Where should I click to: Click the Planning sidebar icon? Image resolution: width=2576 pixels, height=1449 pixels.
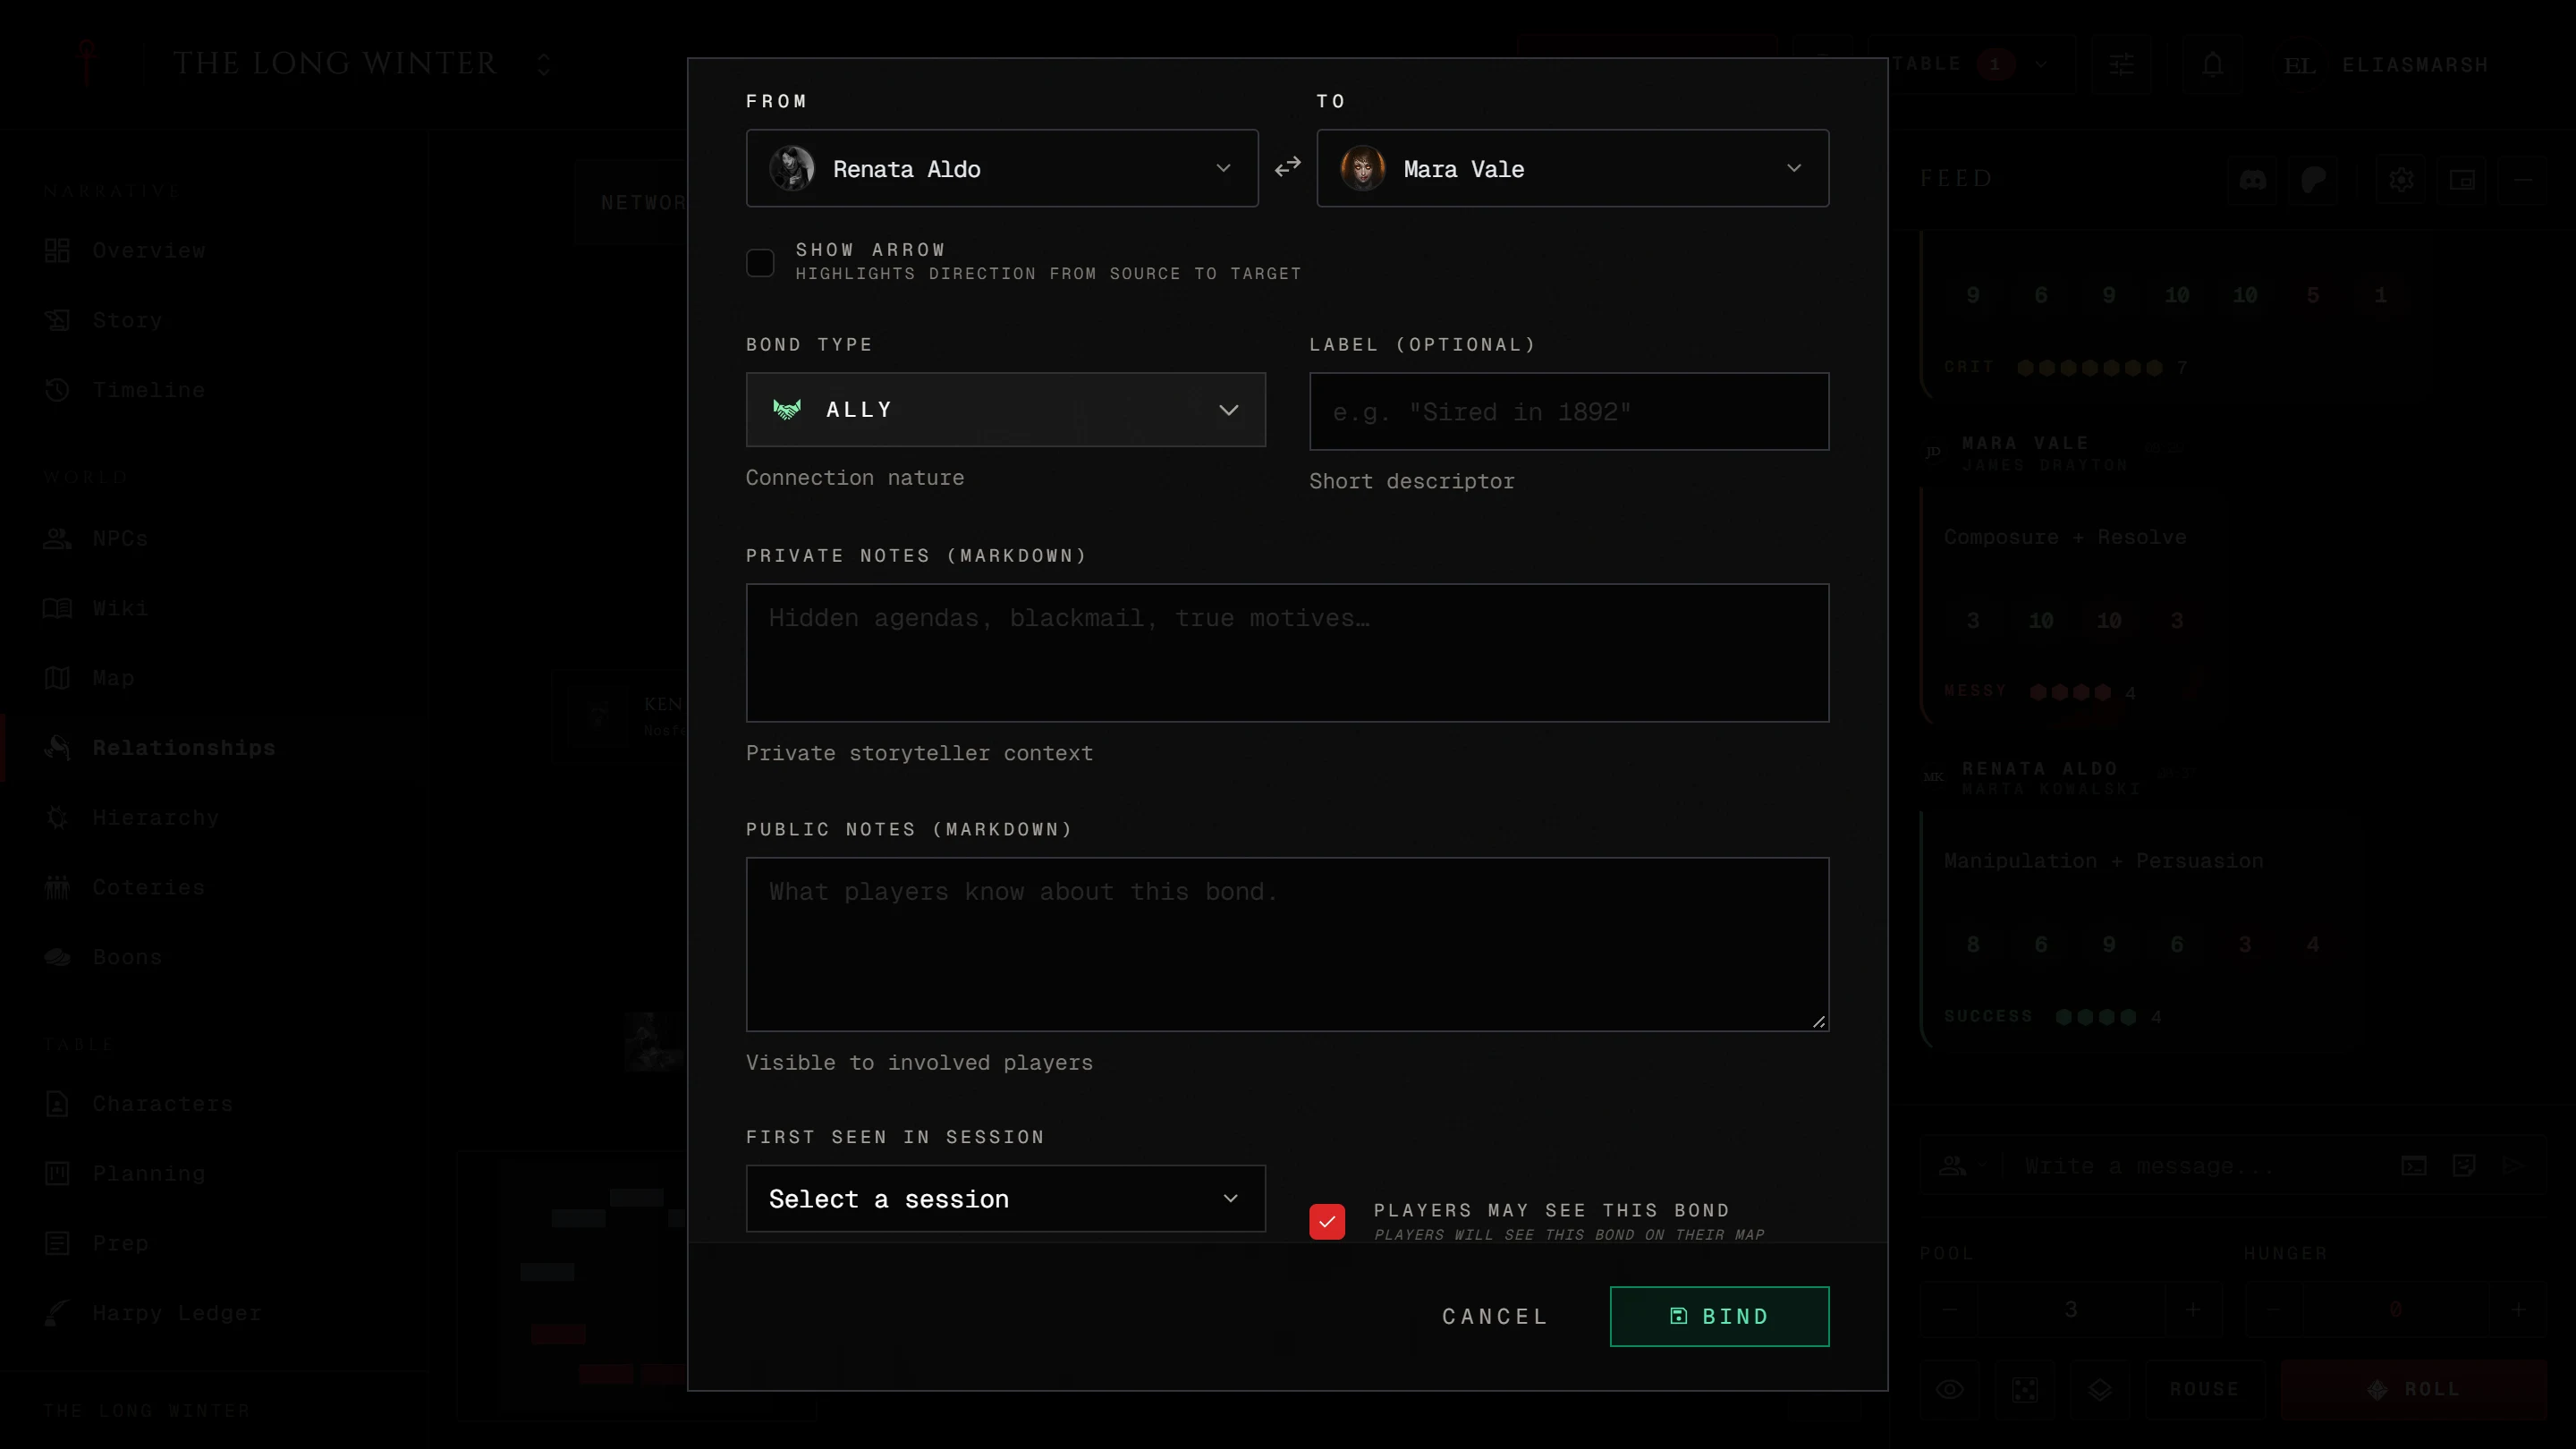57,1173
